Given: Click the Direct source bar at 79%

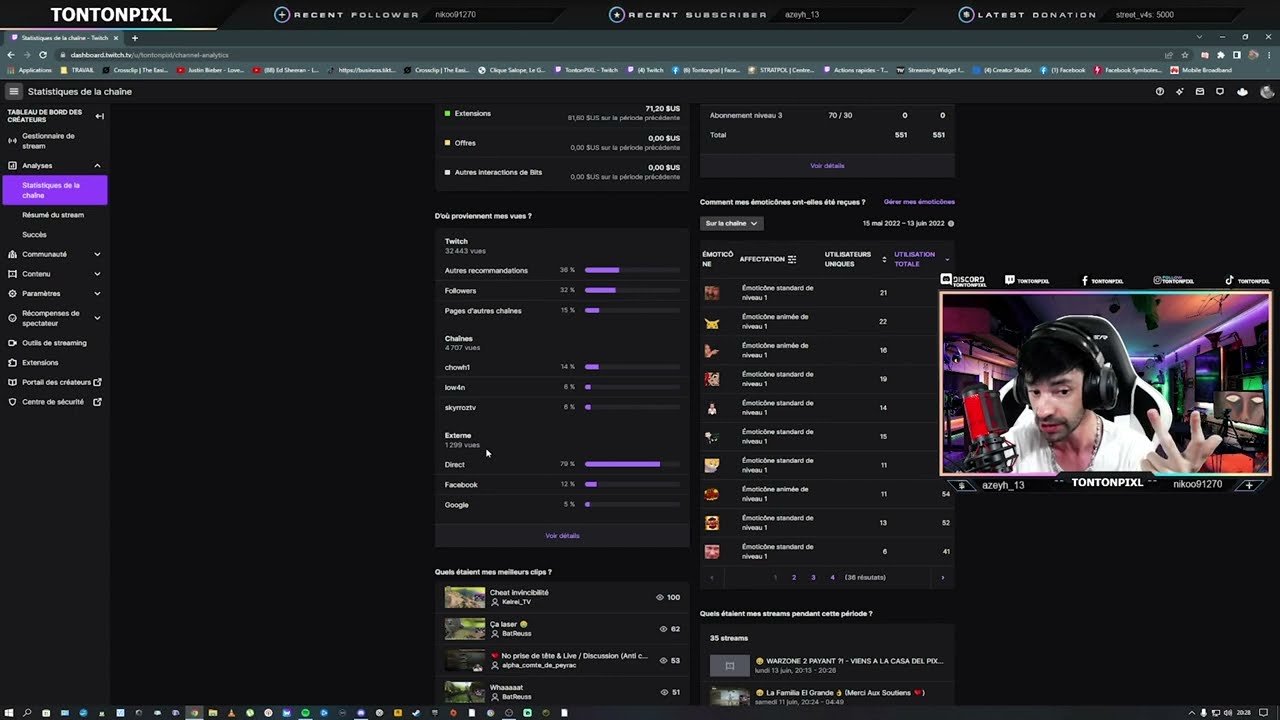Looking at the screenshot, I should pos(632,464).
